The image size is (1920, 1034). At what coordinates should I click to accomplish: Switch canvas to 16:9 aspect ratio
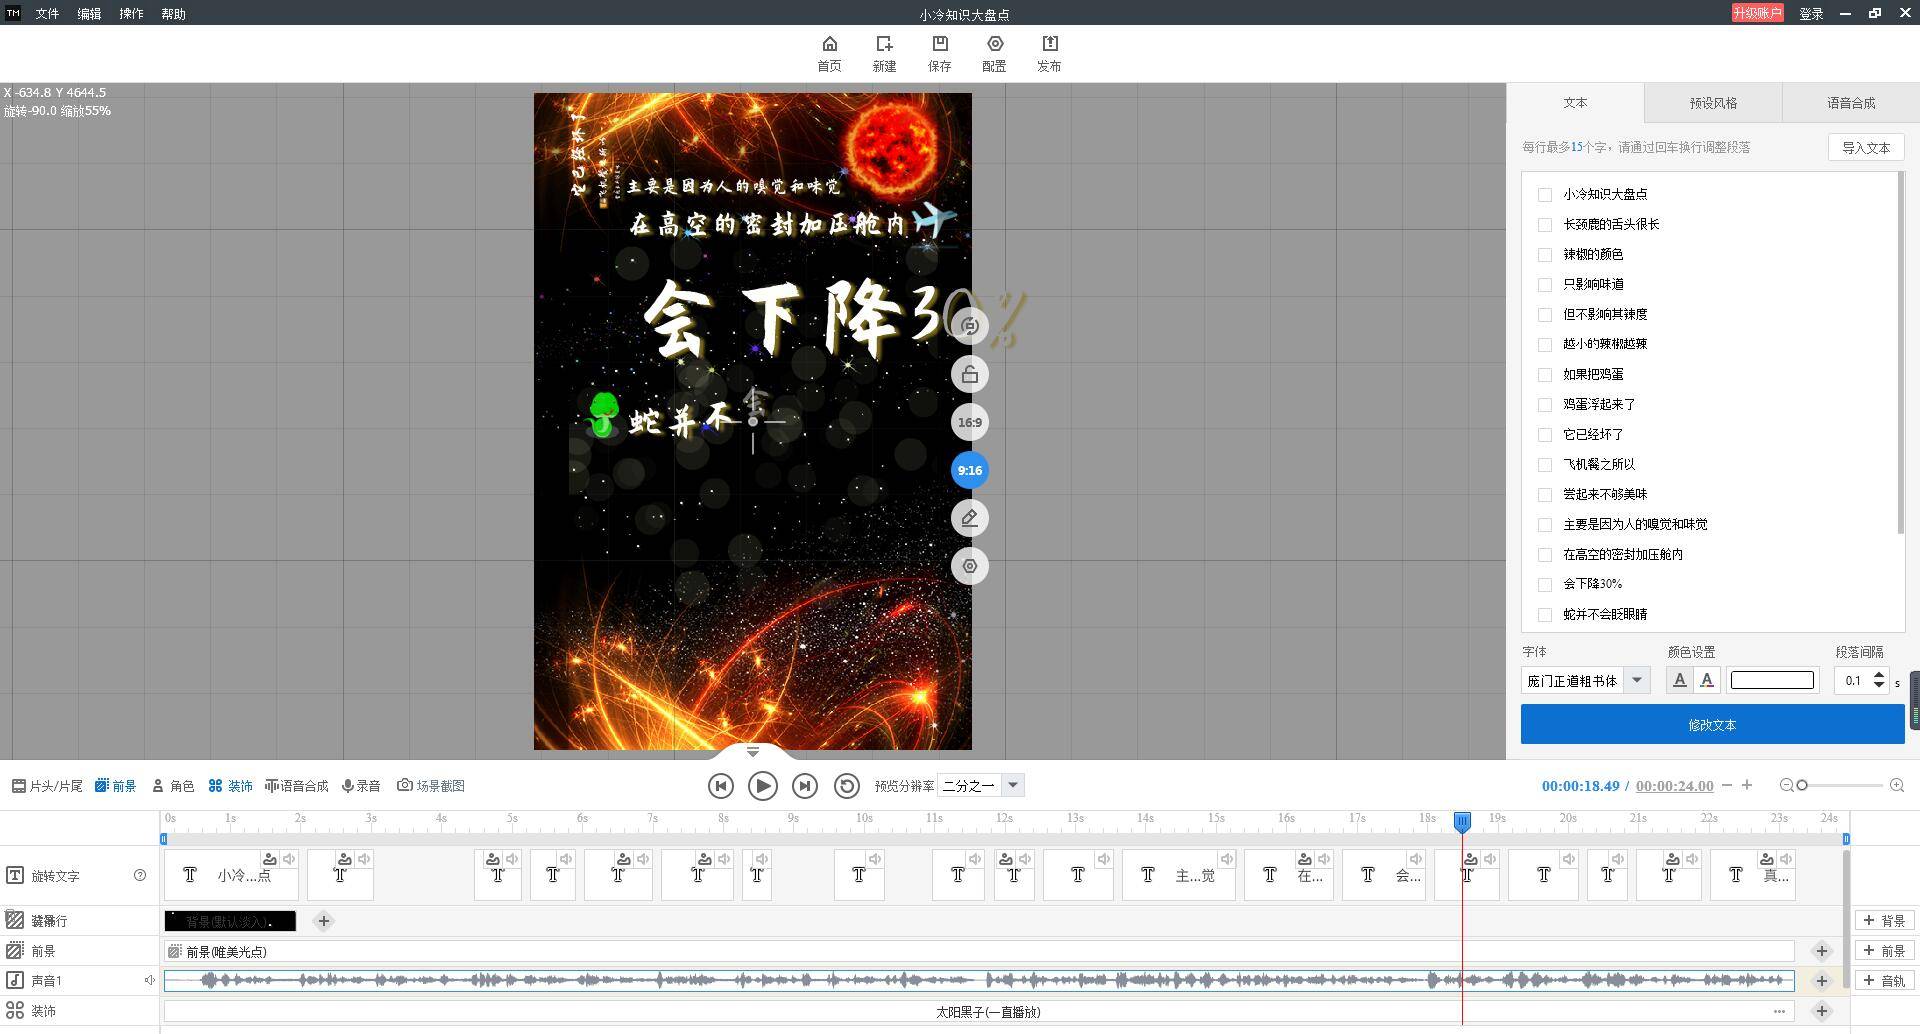969,422
